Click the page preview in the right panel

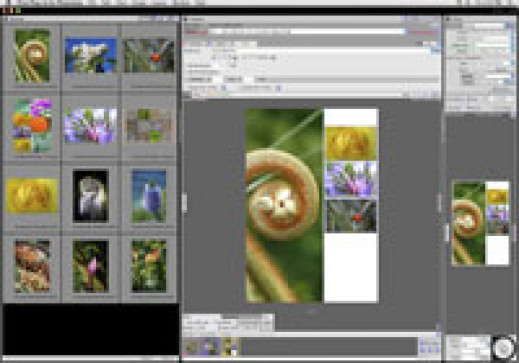(x=480, y=223)
